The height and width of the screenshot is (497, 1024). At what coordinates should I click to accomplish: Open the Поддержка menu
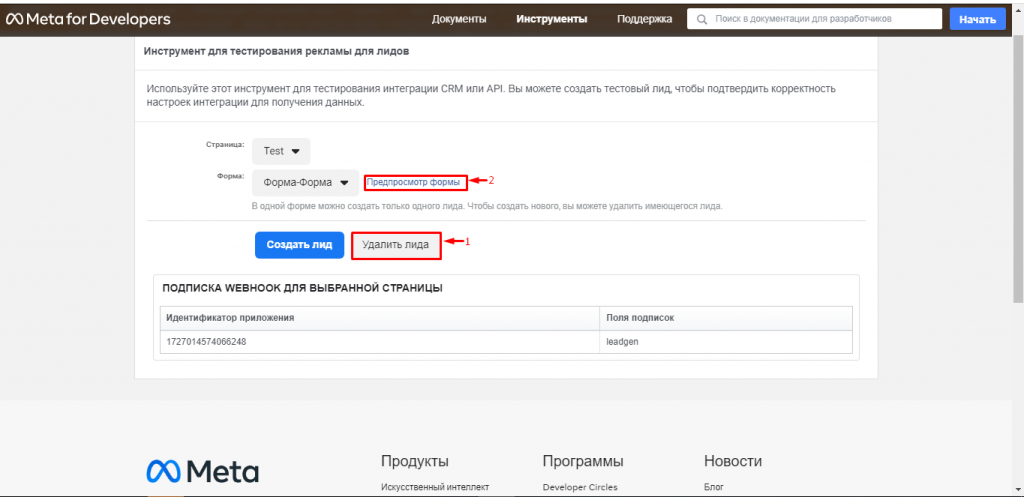pyautogui.click(x=645, y=19)
